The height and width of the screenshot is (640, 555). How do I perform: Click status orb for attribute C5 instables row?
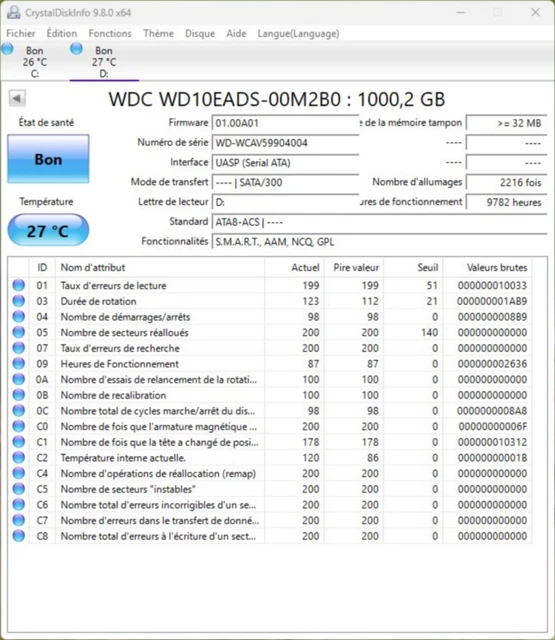[18, 489]
